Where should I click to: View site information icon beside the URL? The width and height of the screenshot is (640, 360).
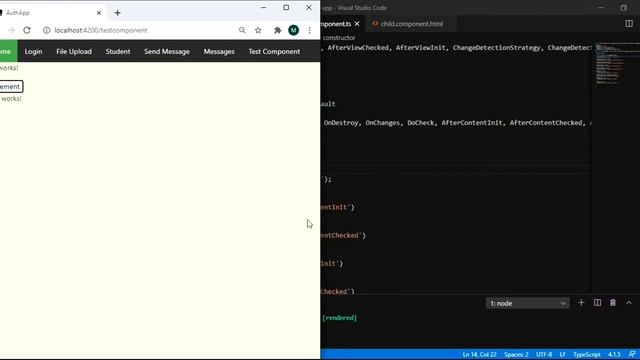tap(47, 30)
